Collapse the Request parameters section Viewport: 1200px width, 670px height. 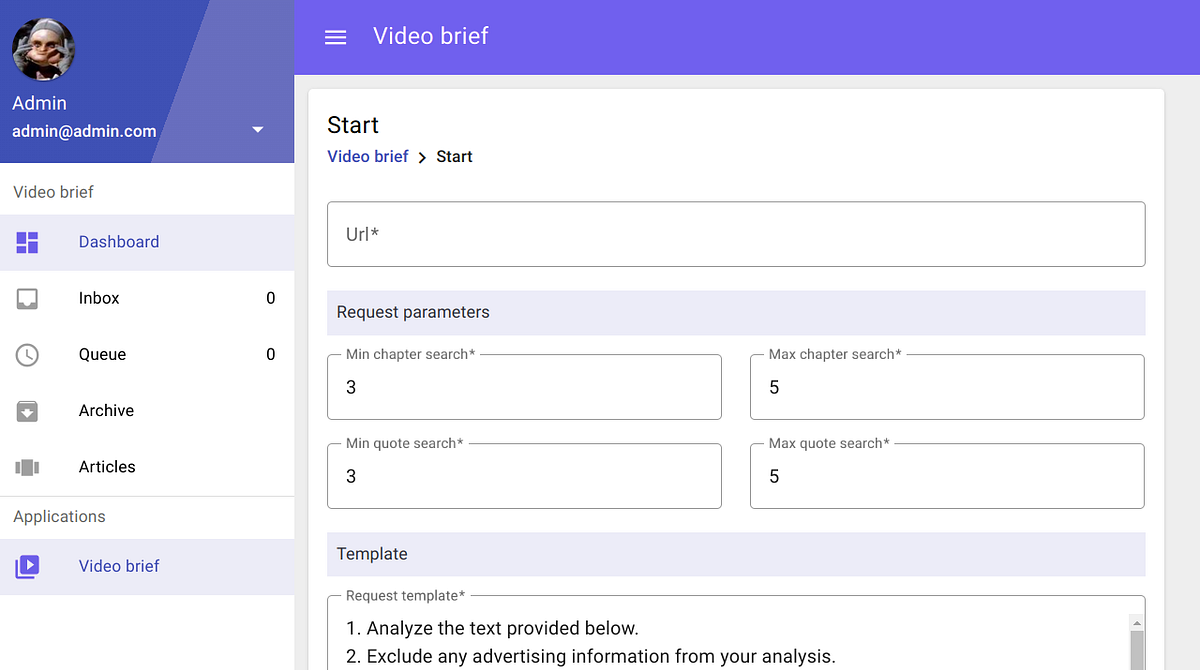point(736,312)
